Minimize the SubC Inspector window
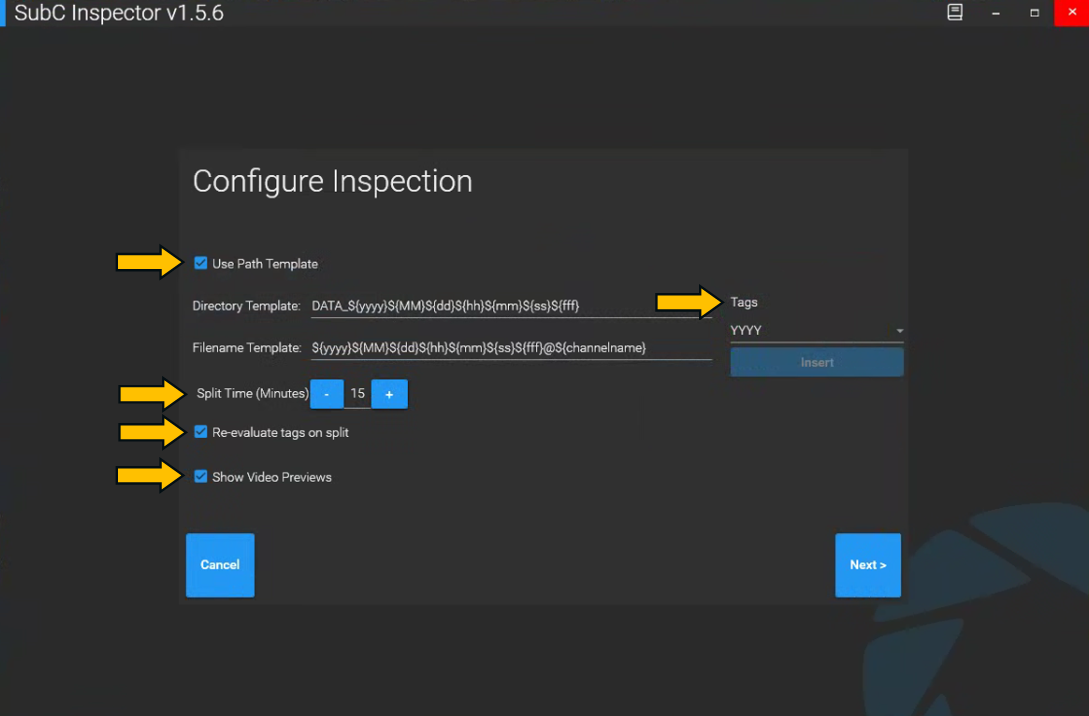The height and width of the screenshot is (716, 1089). click(996, 13)
